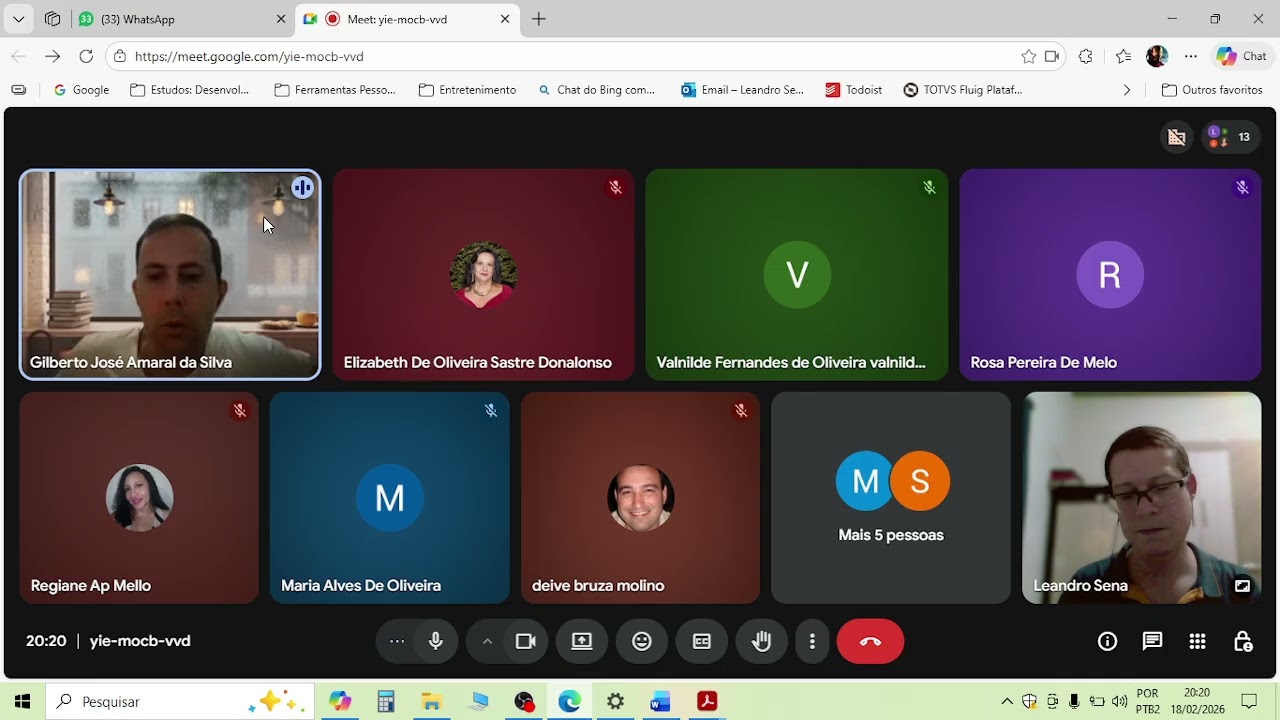Open Meet activities grid icon
1280x720 pixels.
click(x=1197, y=641)
